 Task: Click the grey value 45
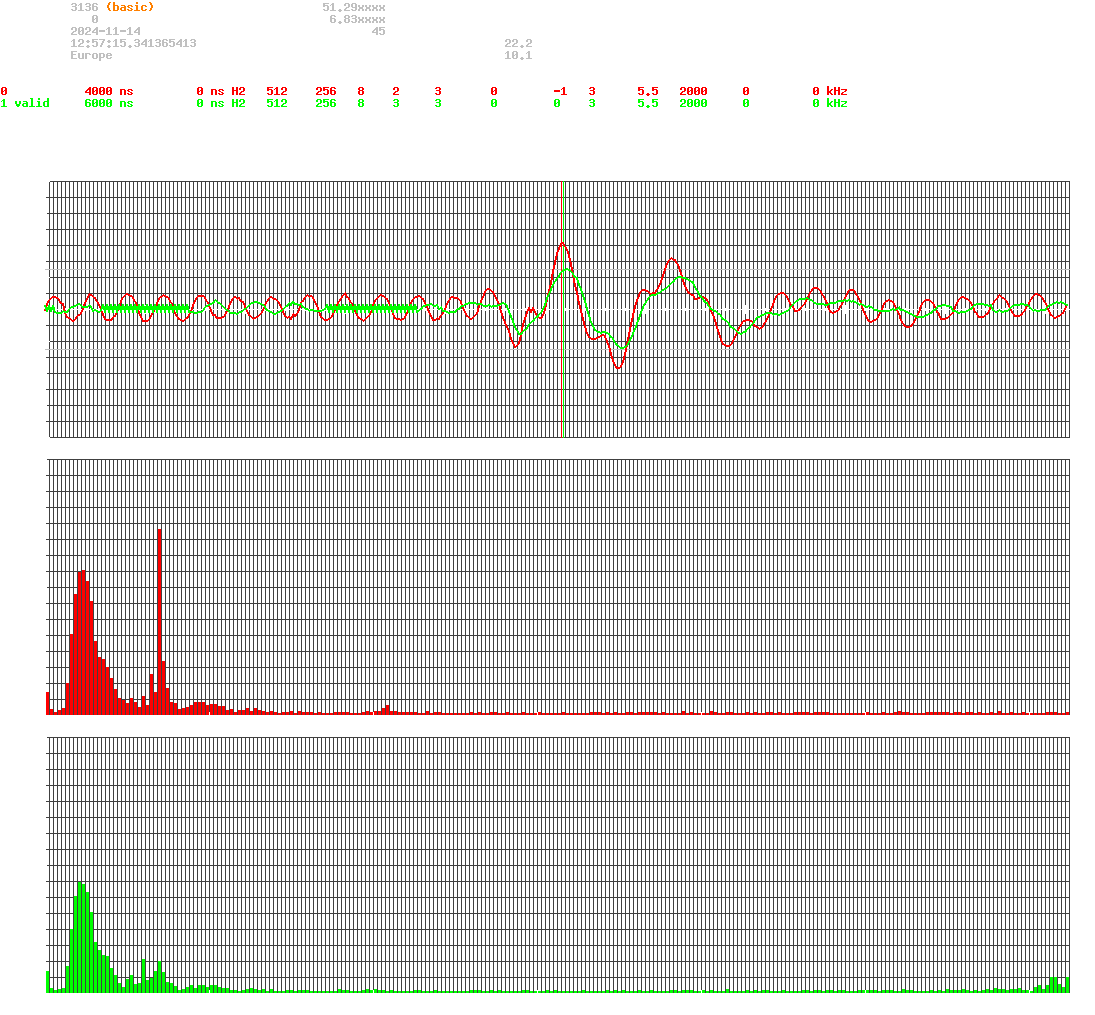coord(378,31)
